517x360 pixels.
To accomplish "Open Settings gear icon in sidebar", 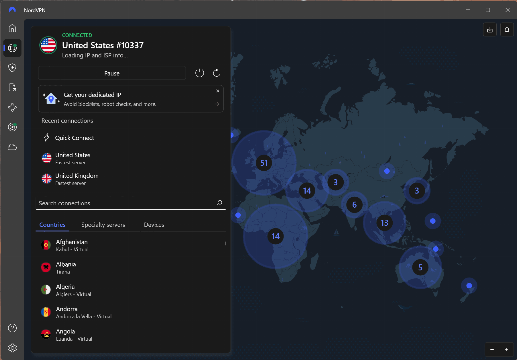I will [x=12, y=348].
